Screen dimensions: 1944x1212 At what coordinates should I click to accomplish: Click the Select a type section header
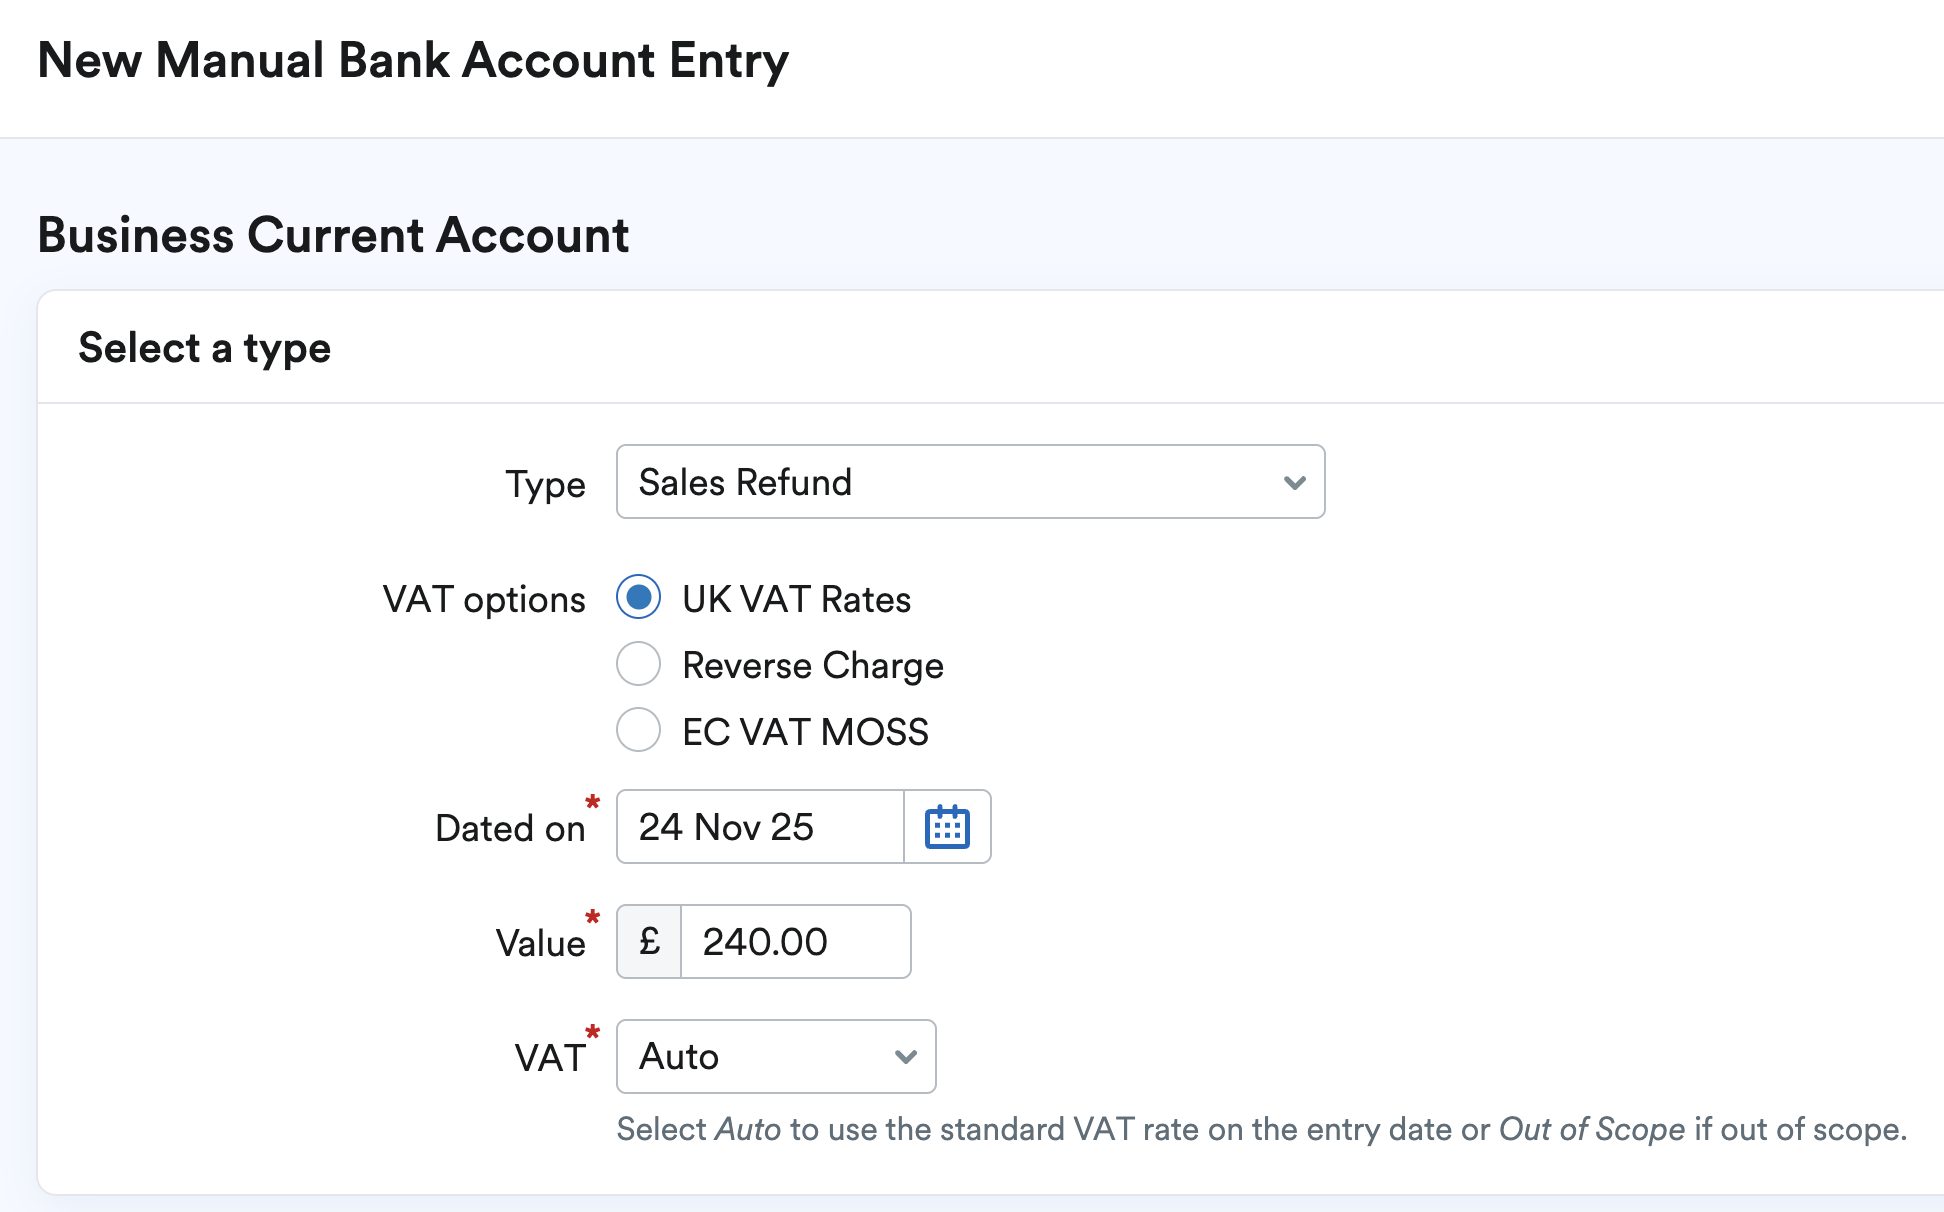tap(204, 347)
